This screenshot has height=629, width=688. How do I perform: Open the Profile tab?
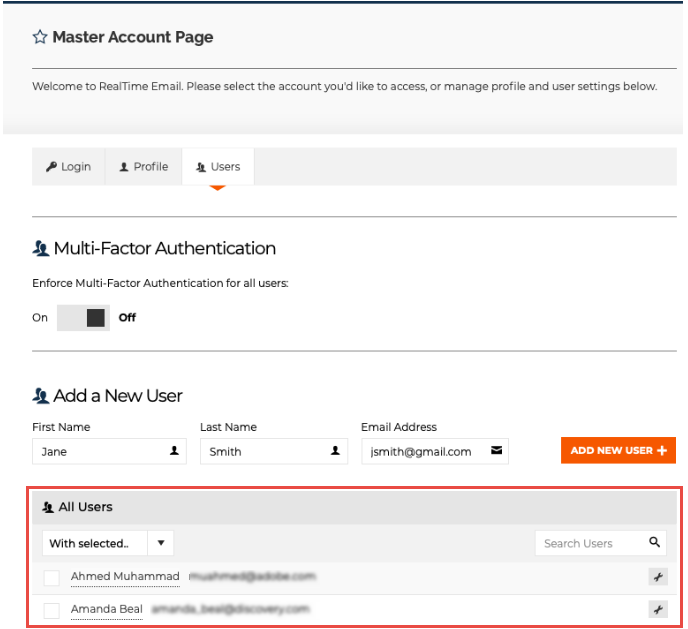tap(144, 167)
